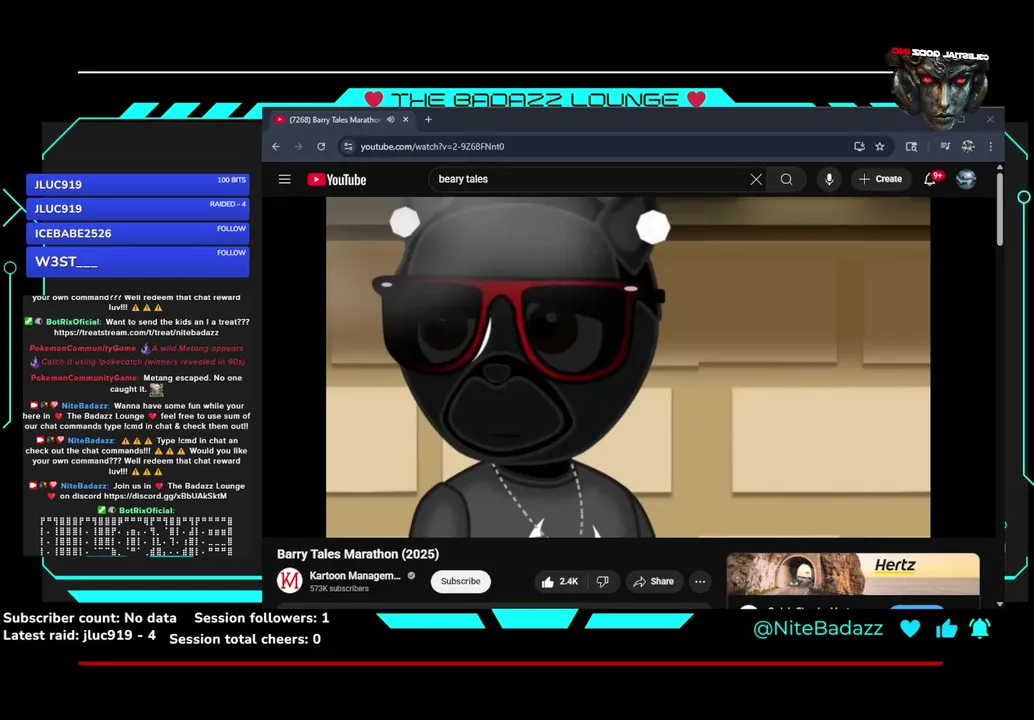Click the Create button
1034x720 pixels.
(880, 179)
